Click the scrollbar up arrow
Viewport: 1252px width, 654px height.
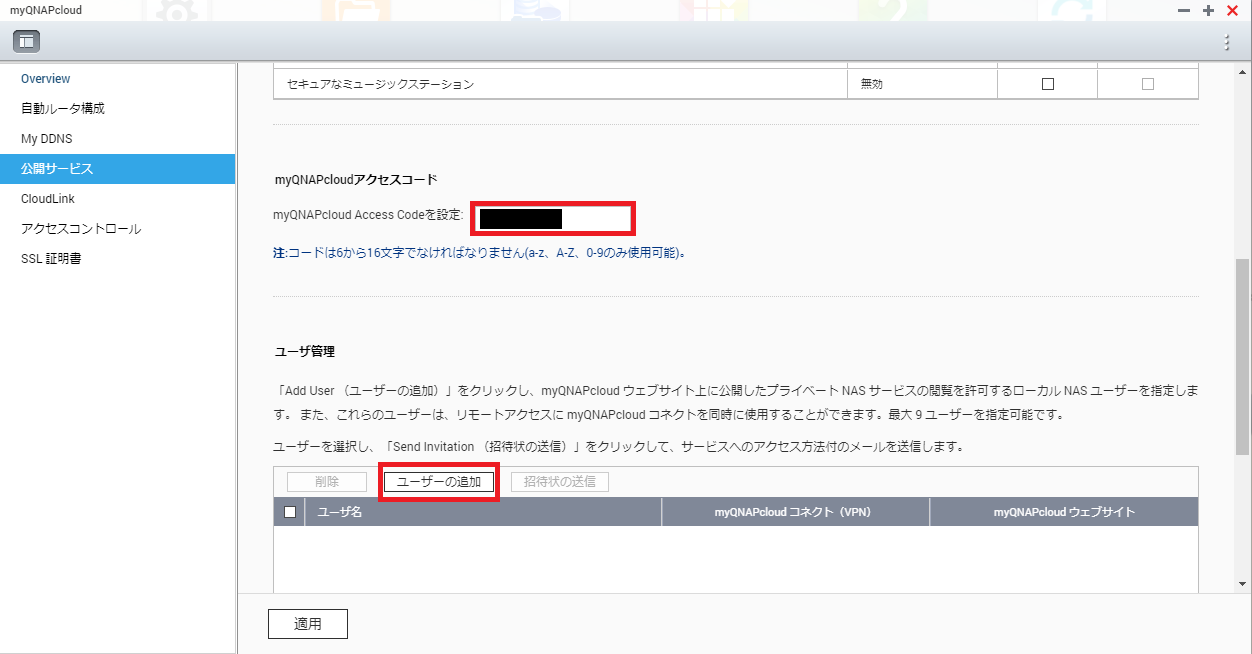pyautogui.click(x=1242, y=70)
